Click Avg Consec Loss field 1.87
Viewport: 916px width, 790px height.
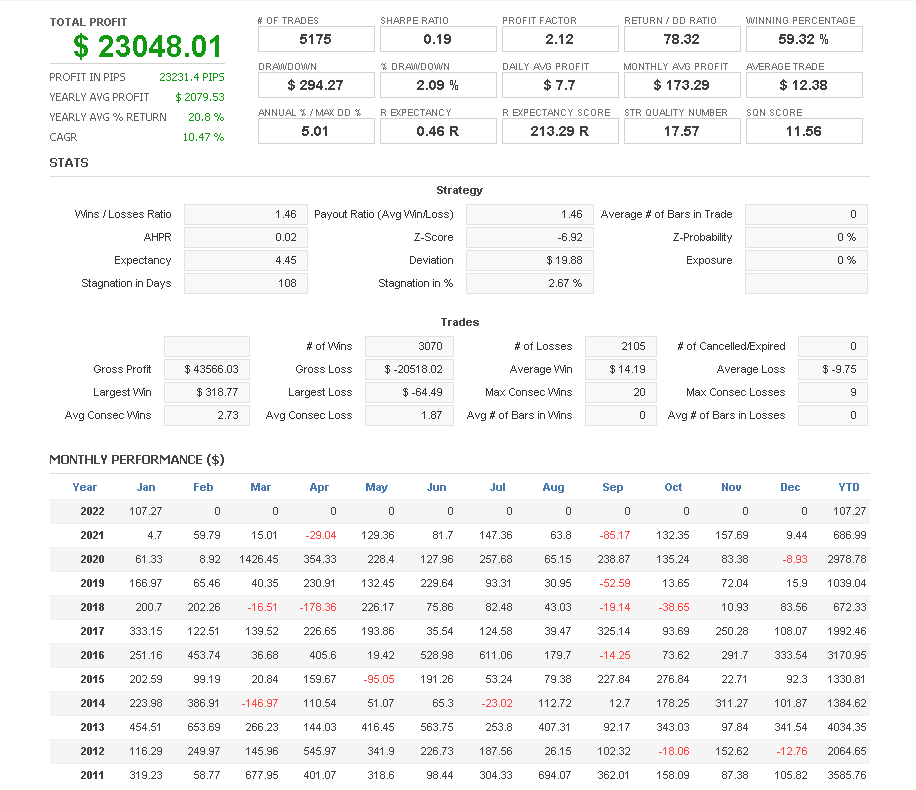pyautogui.click(x=410, y=415)
